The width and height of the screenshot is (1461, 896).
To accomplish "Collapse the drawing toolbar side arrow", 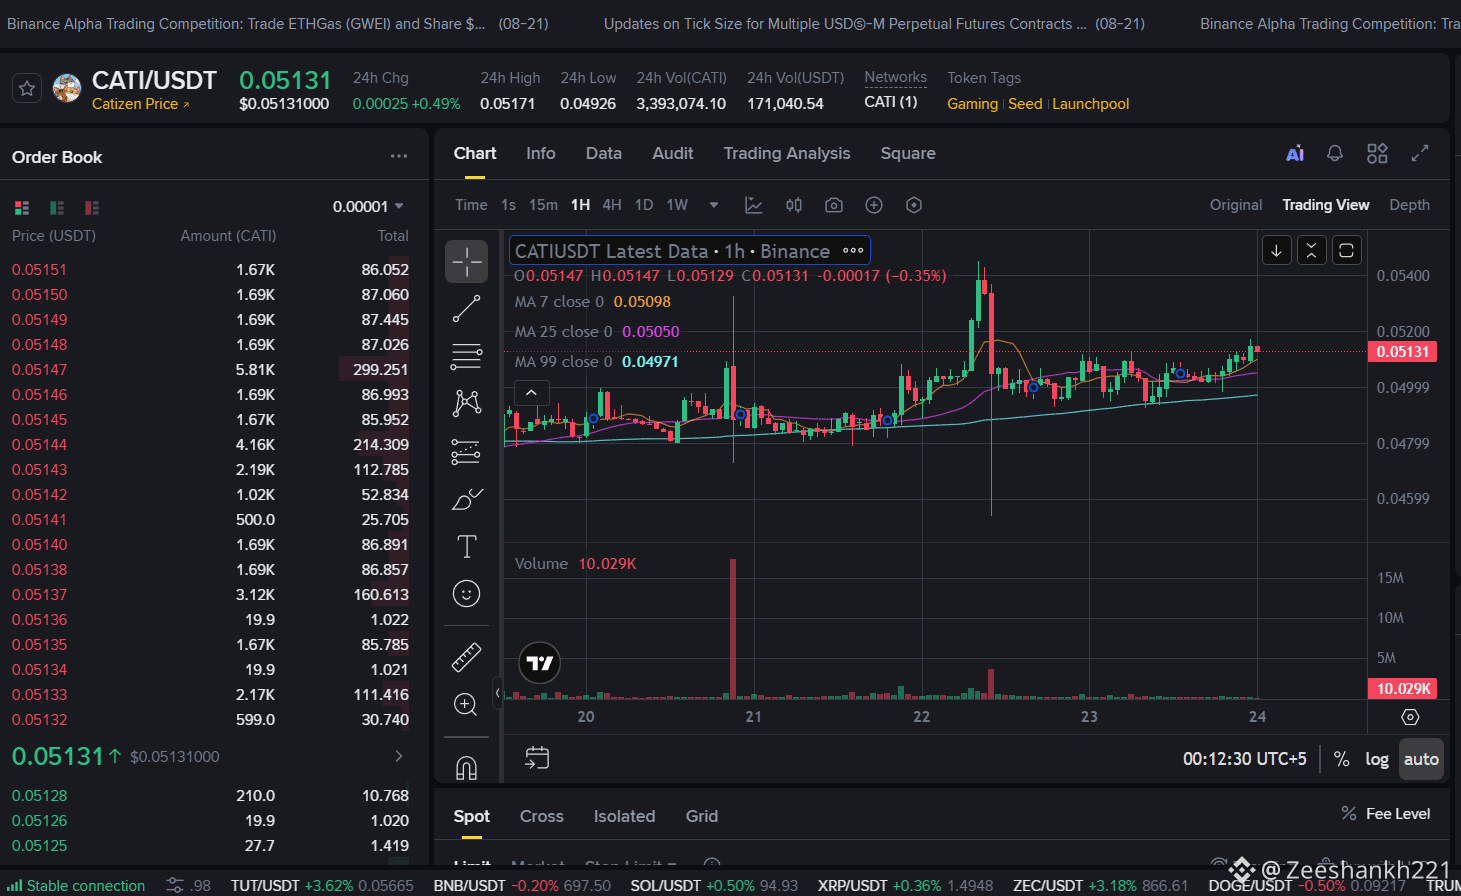I will (497, 692).
